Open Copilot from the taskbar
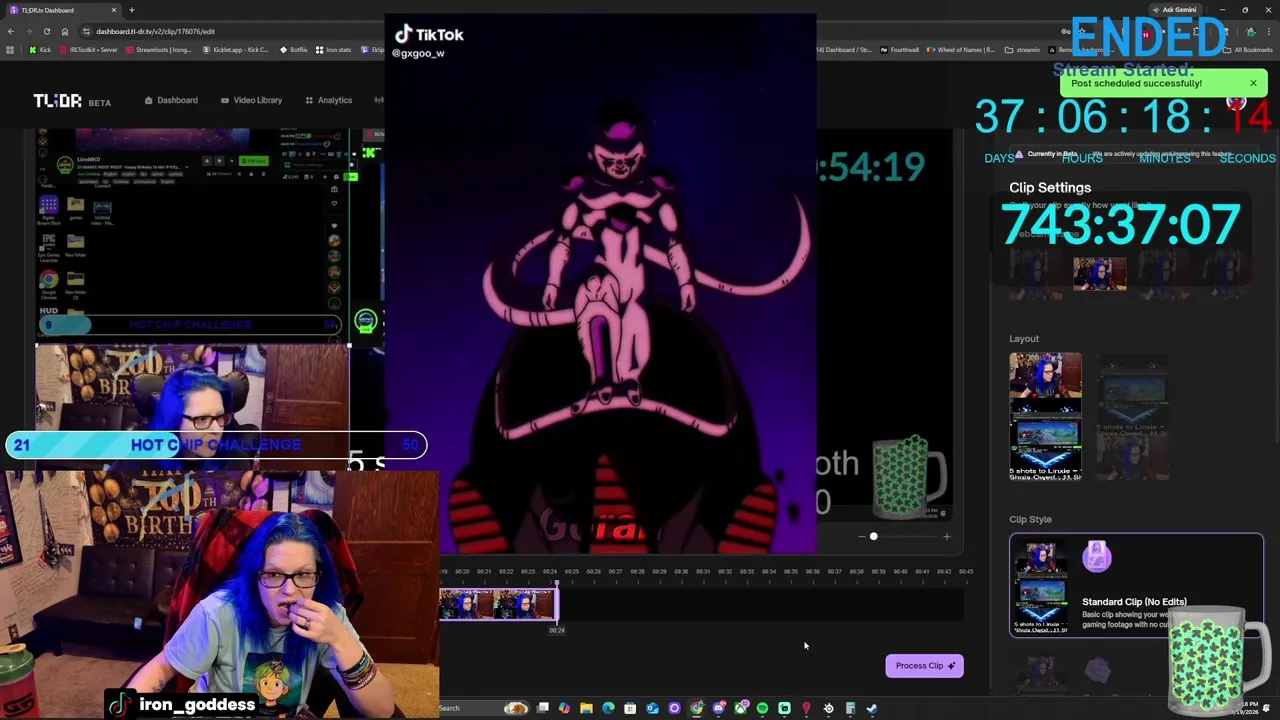The width and height of the screenshot is (1280, 720). click(x=564, y=708)
